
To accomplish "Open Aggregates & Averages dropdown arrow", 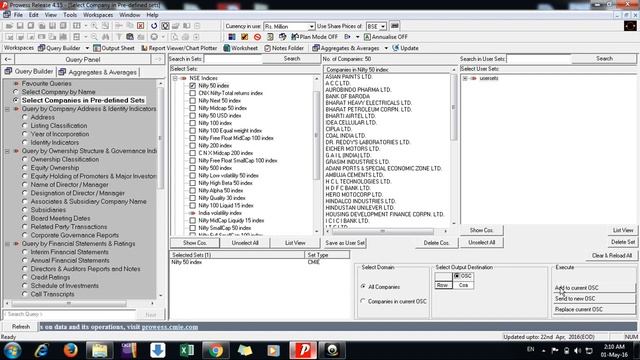I will (386, 48).
